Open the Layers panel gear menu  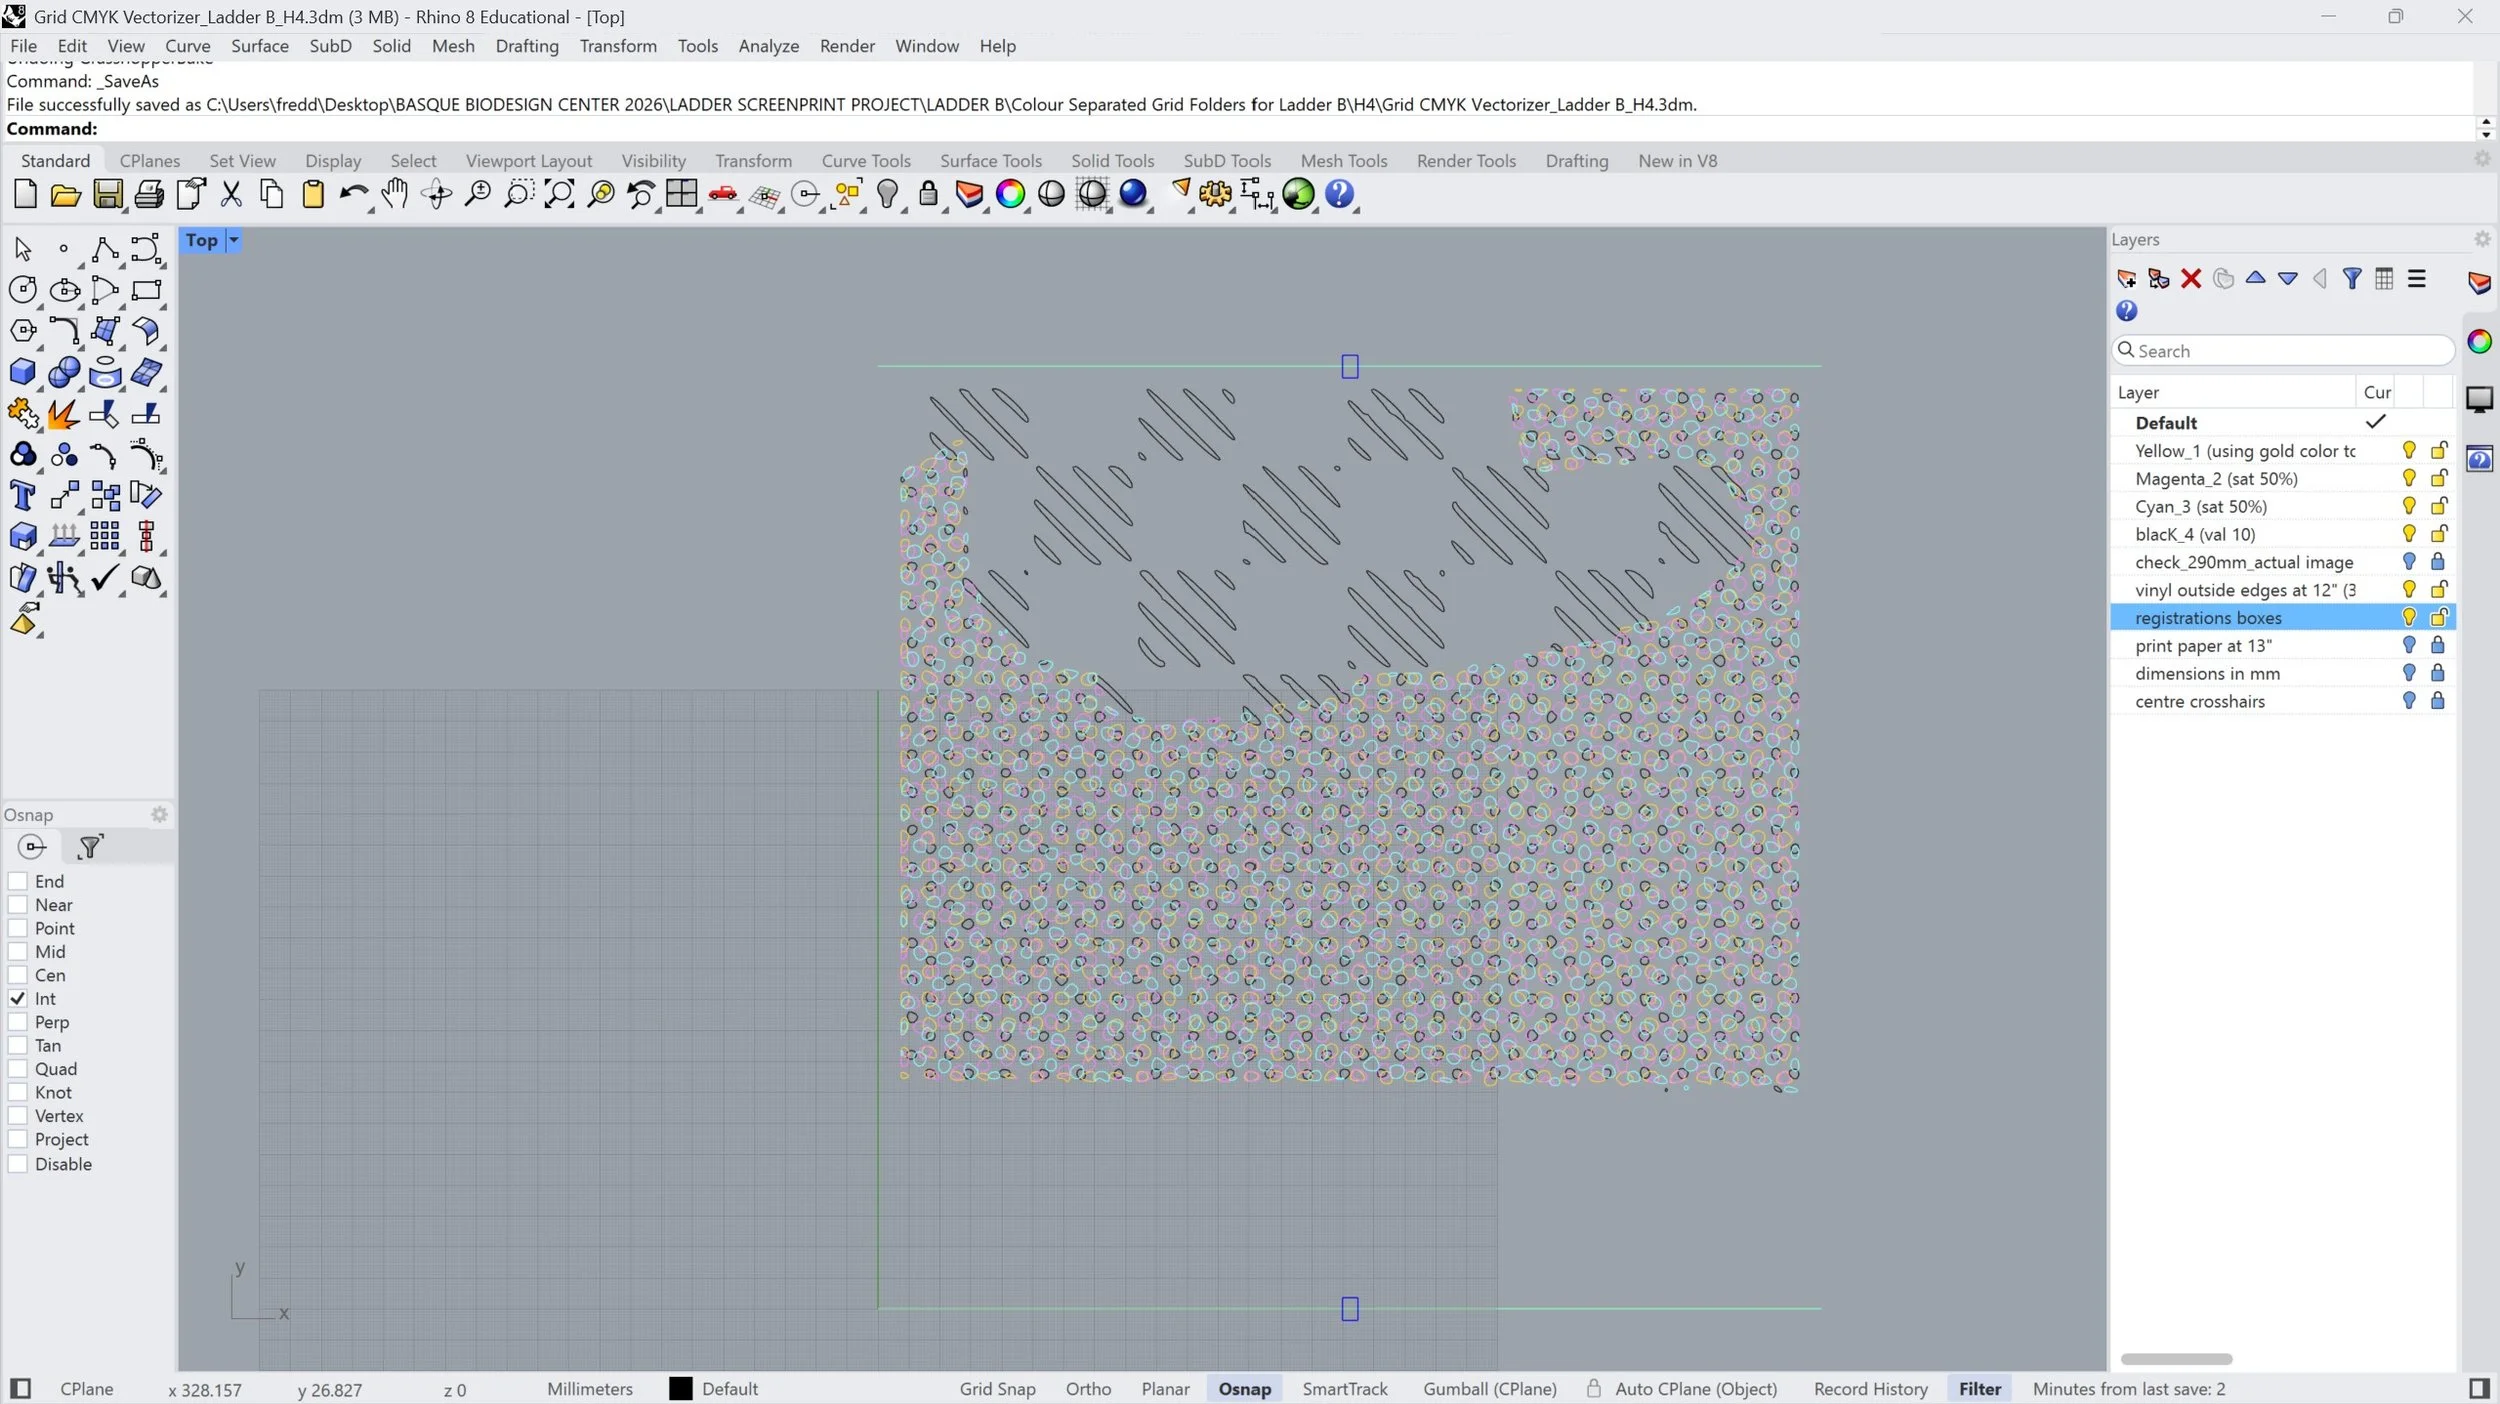point(2482,239)
